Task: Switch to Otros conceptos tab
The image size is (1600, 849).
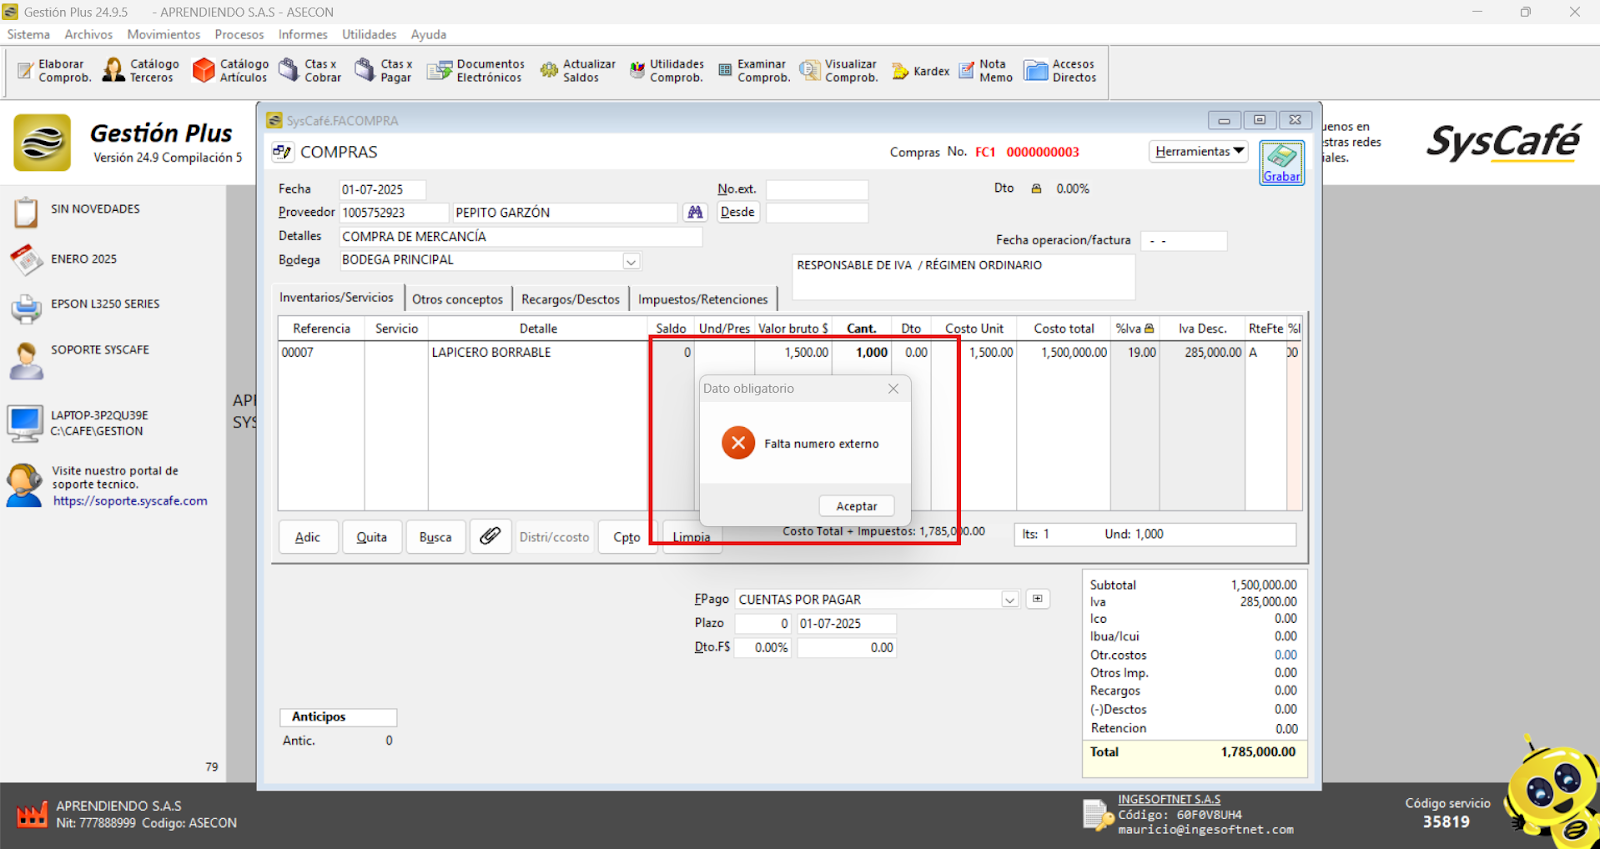Action: [457, 299]
